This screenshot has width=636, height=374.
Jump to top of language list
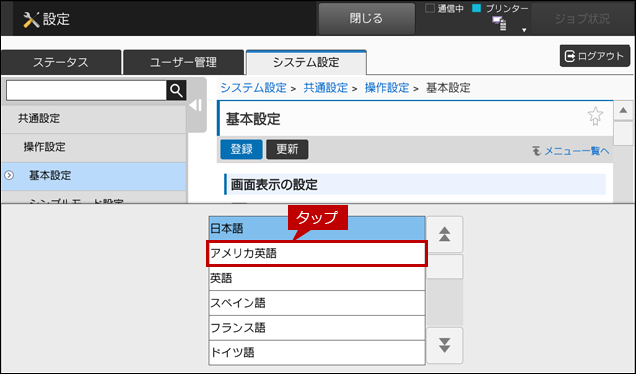(445, 234)
